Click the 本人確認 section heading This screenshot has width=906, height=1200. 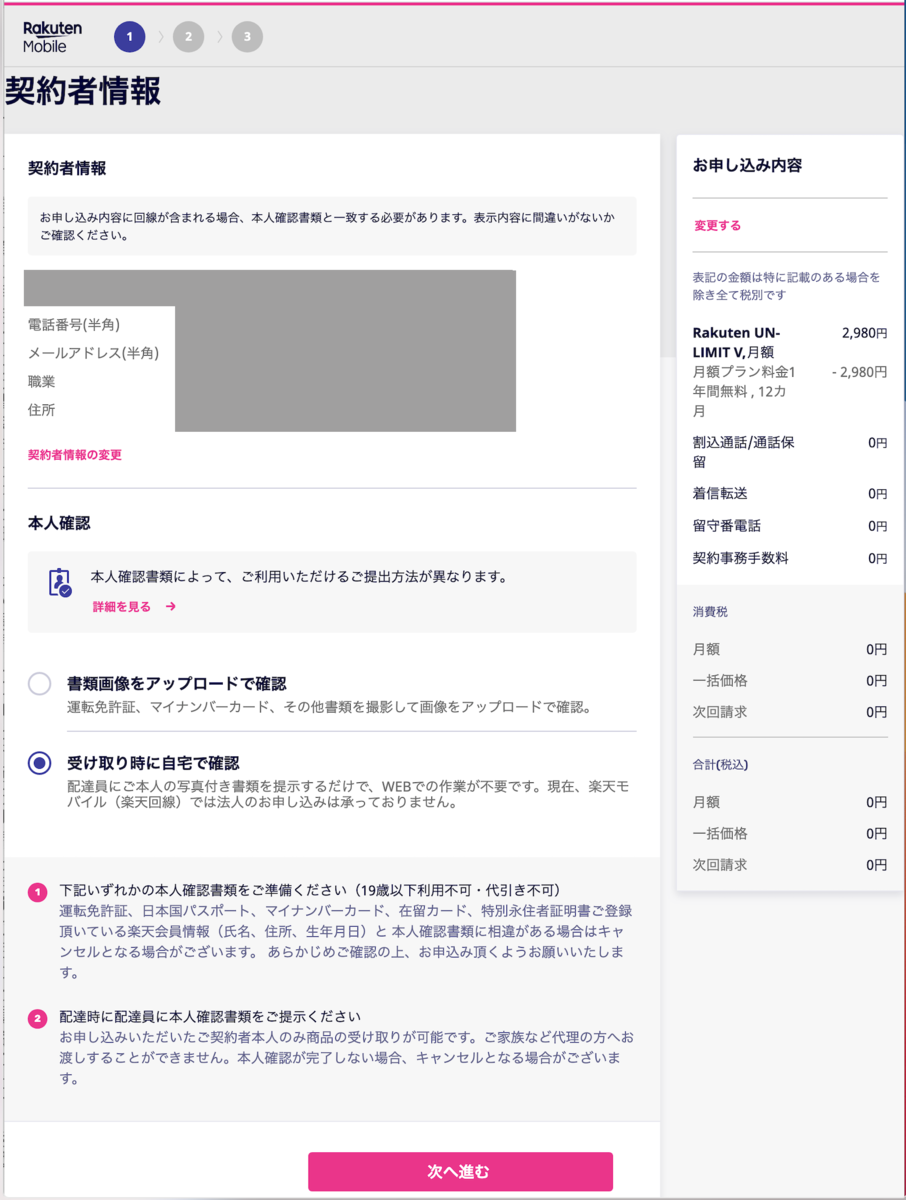pyautogui.click(x=59, y=523)
